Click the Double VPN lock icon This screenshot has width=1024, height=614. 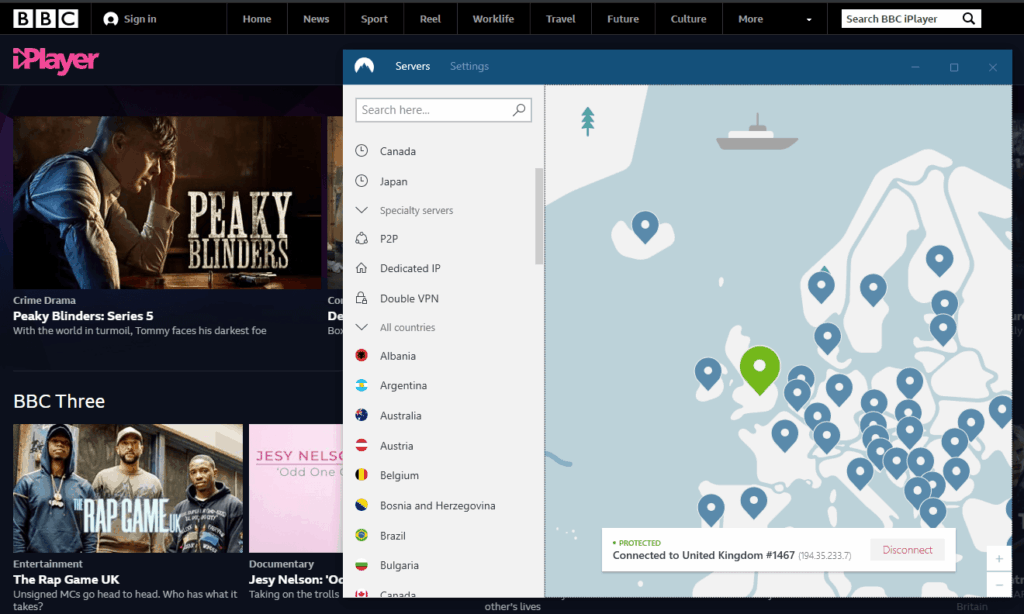pos(361,299)
